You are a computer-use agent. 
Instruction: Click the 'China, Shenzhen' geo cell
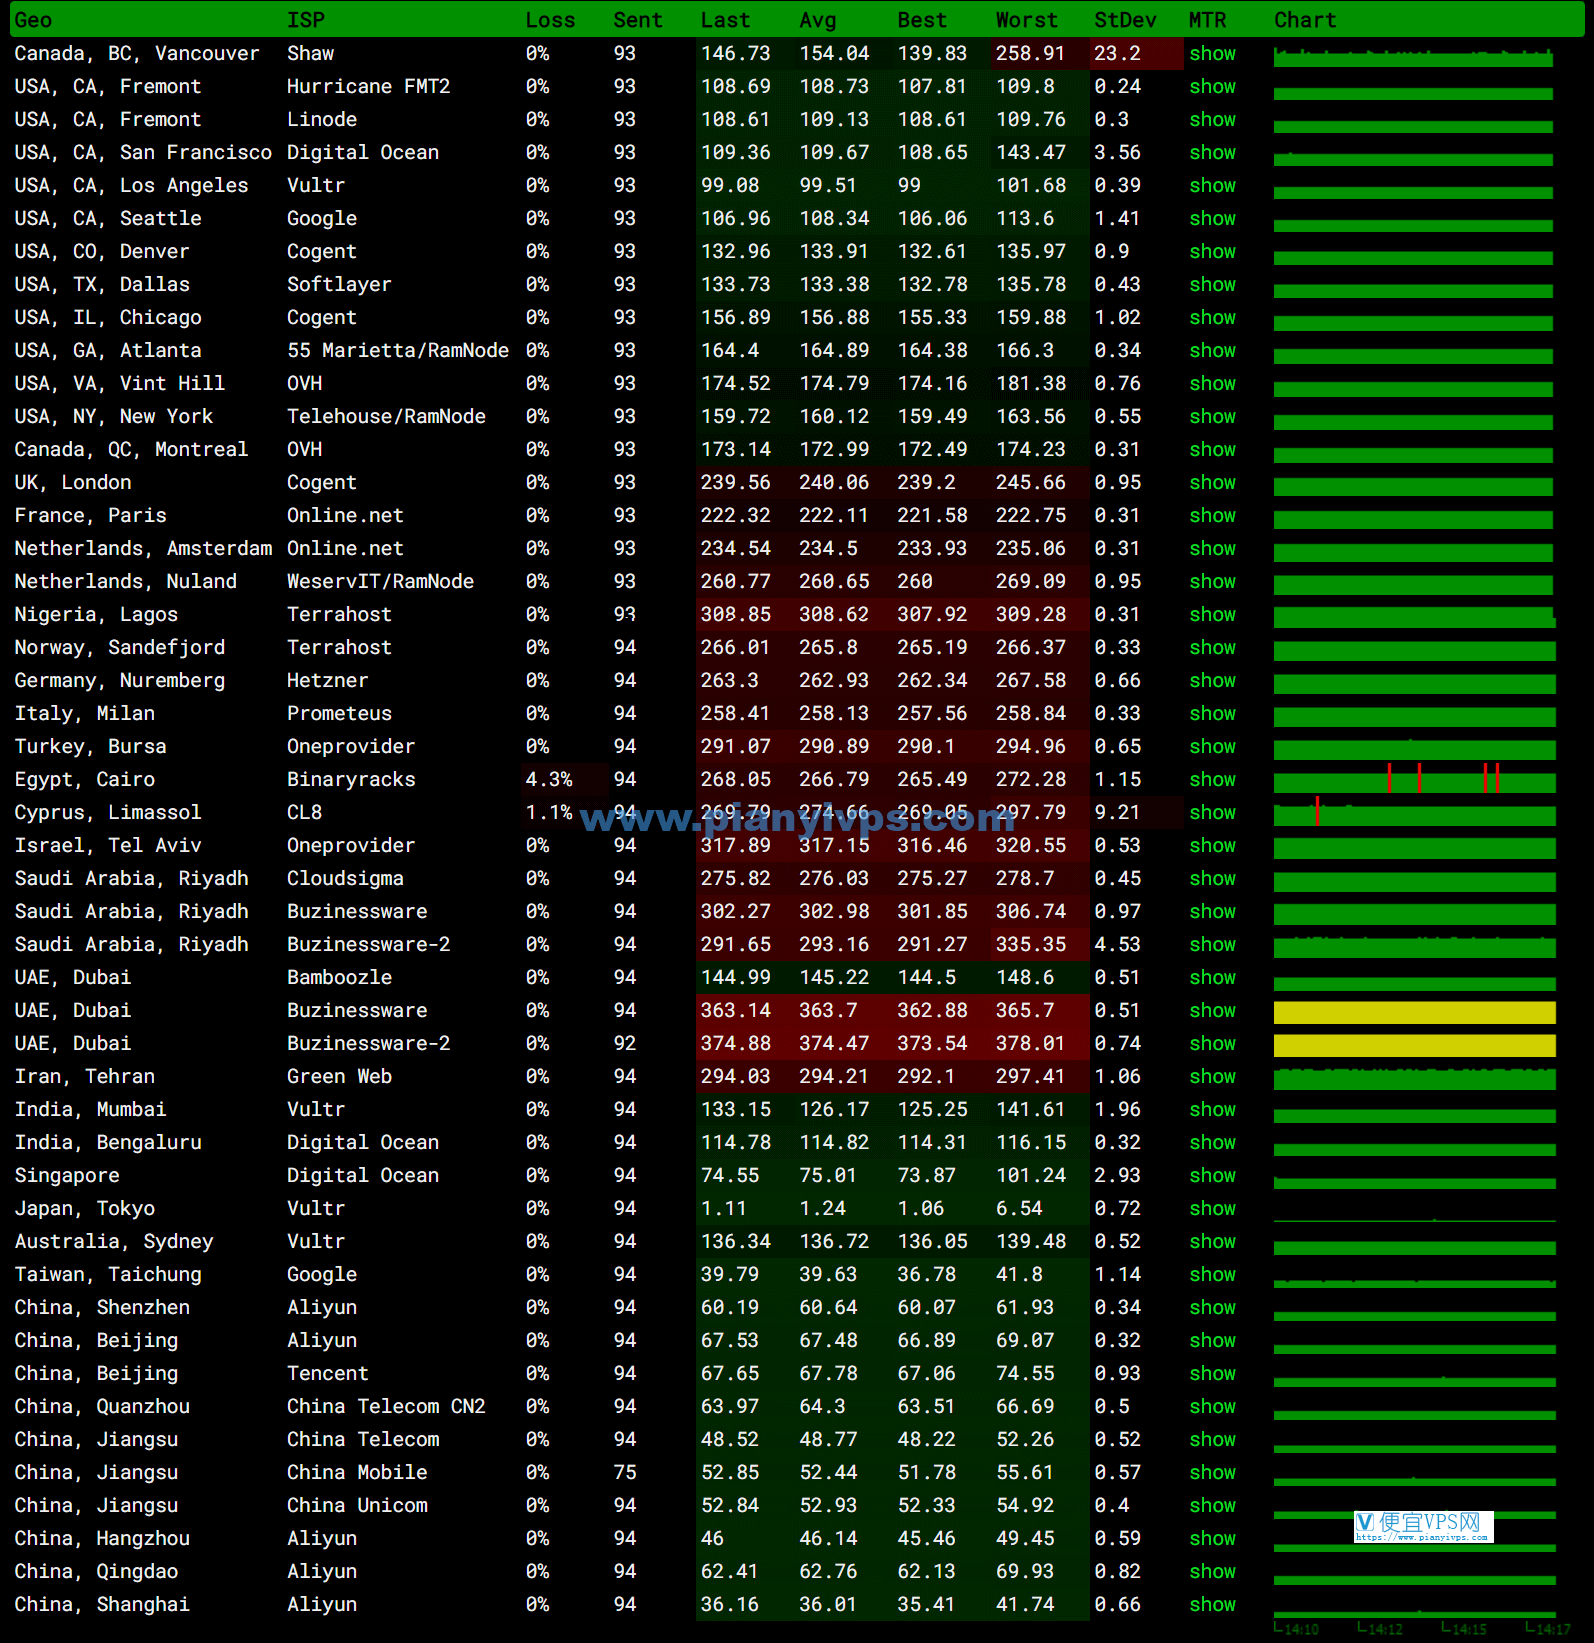102,1308
